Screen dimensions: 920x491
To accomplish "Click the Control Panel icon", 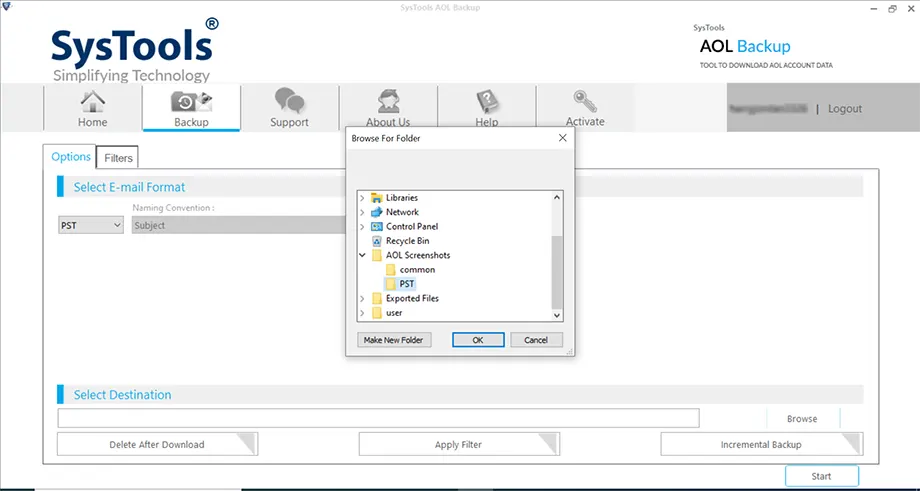I will click(377, 226).
